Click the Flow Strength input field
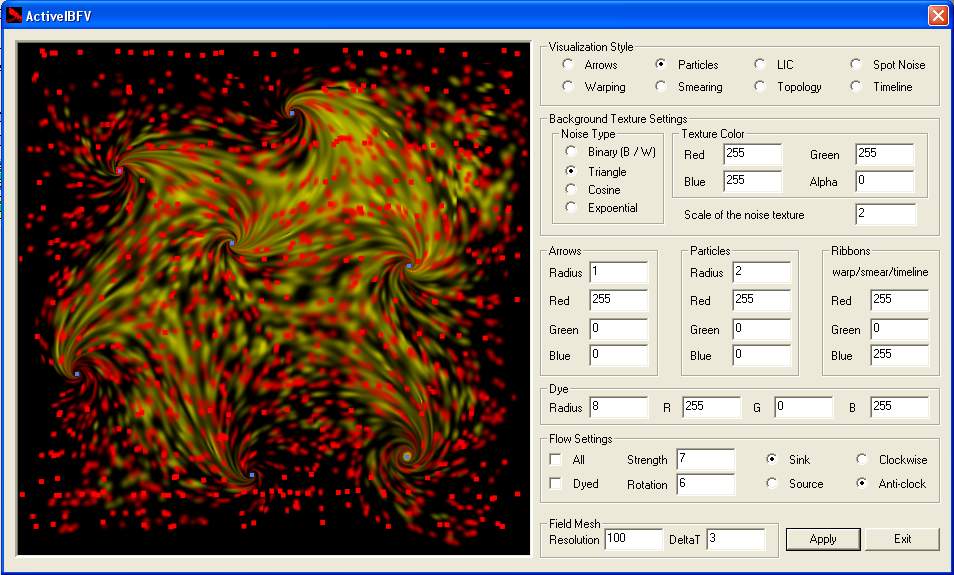 tap(705, 460)
